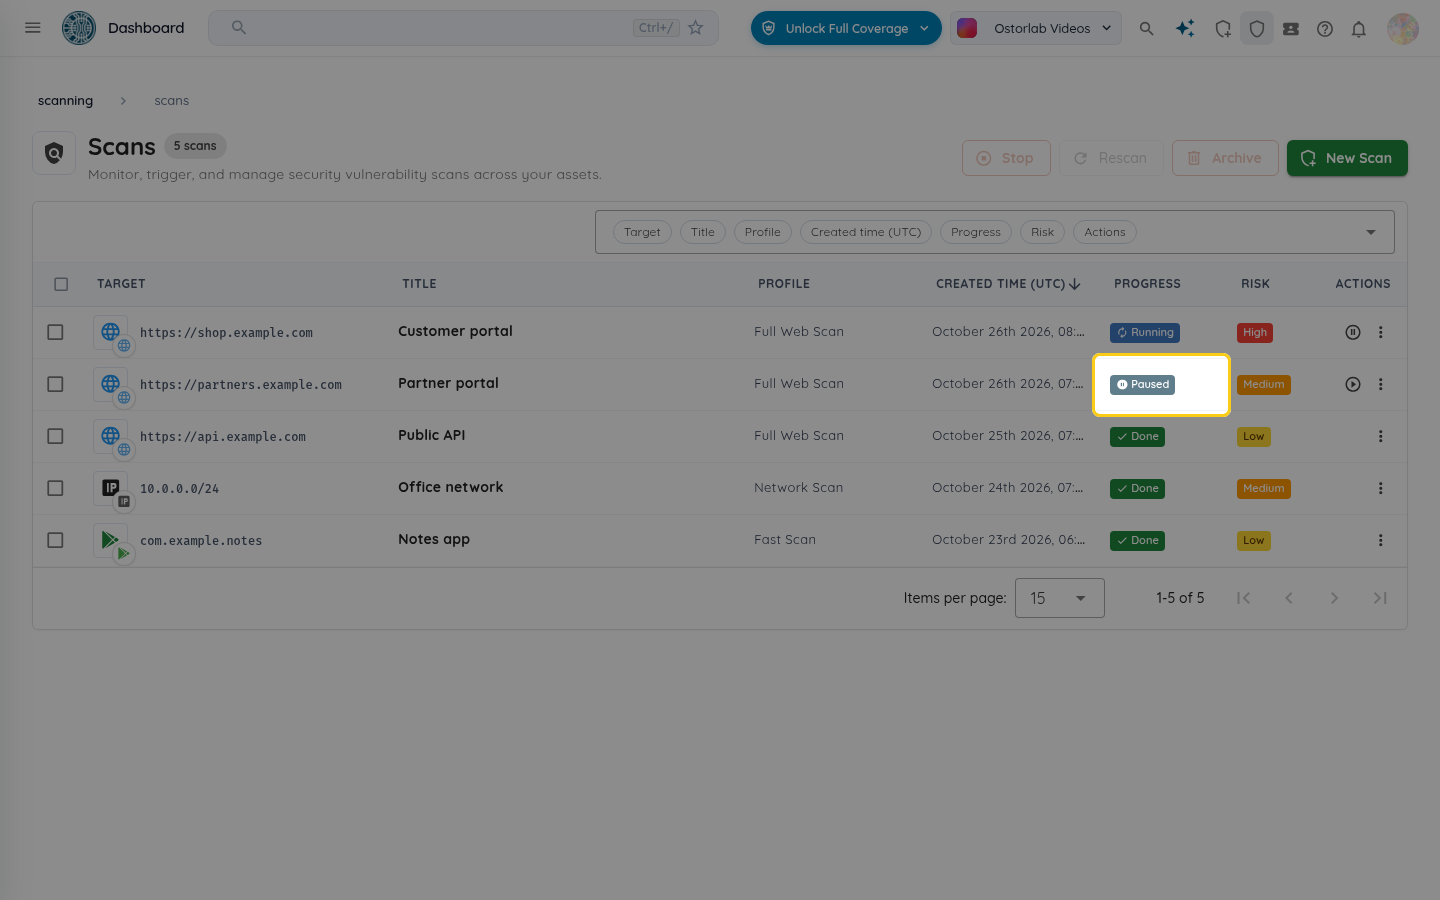Select the partners.example.com scan checkbox
Screen dimensions: 1440x900
pos(55,384)
